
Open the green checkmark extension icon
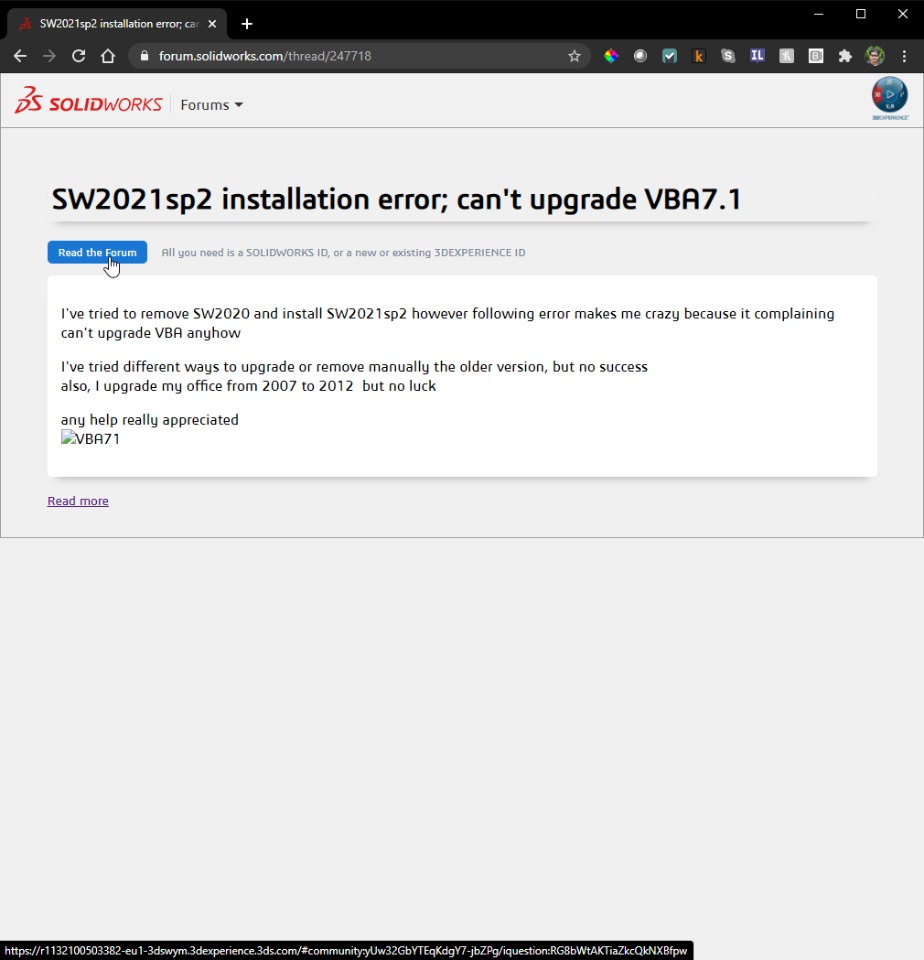point(669,56)
